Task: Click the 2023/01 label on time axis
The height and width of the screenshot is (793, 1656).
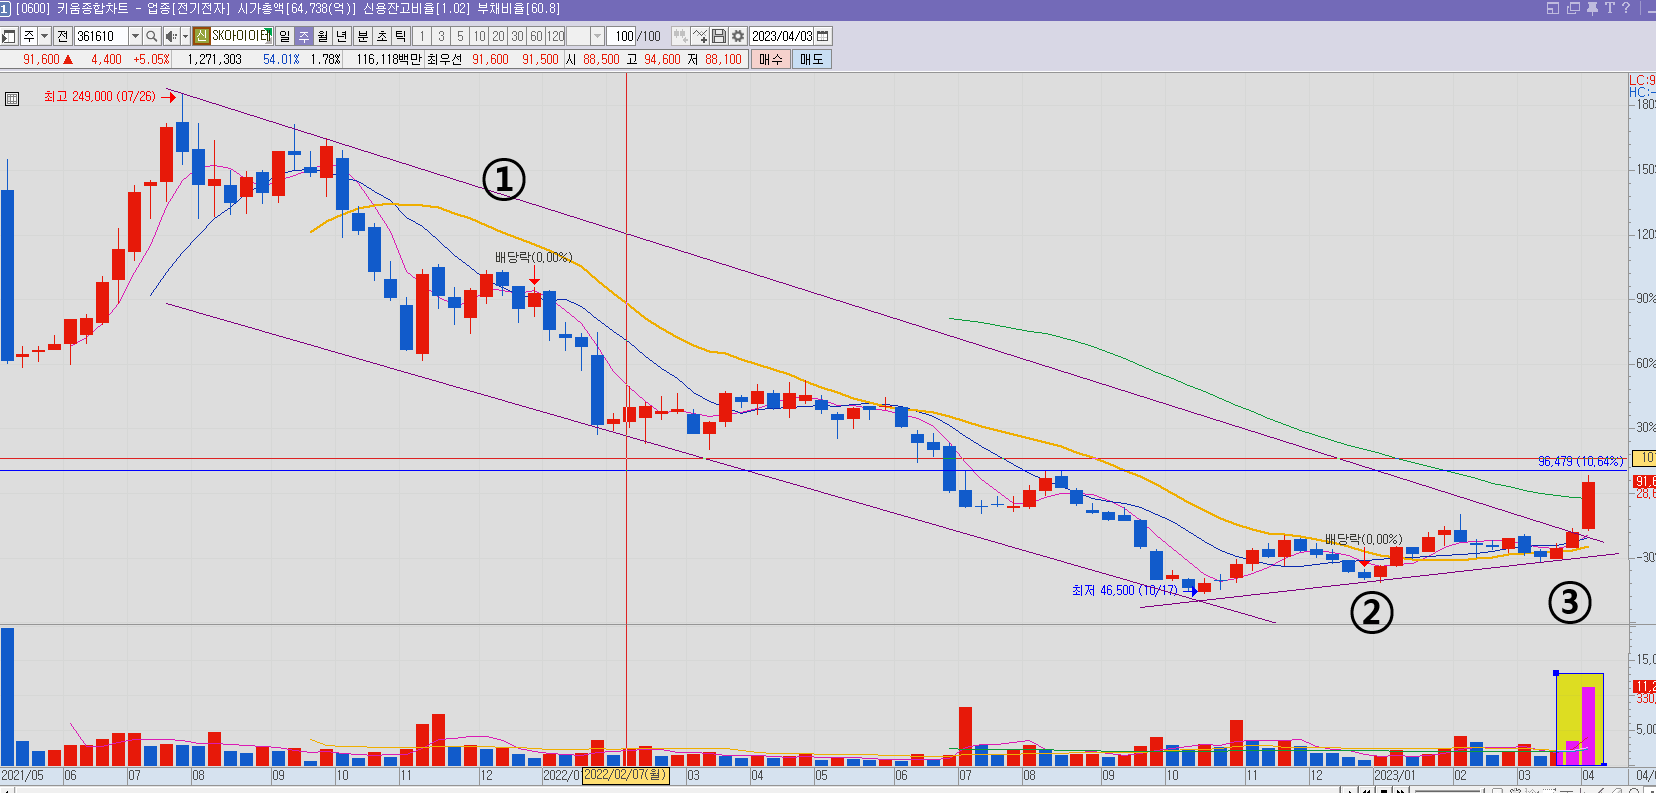Action: click(1394, 776)
